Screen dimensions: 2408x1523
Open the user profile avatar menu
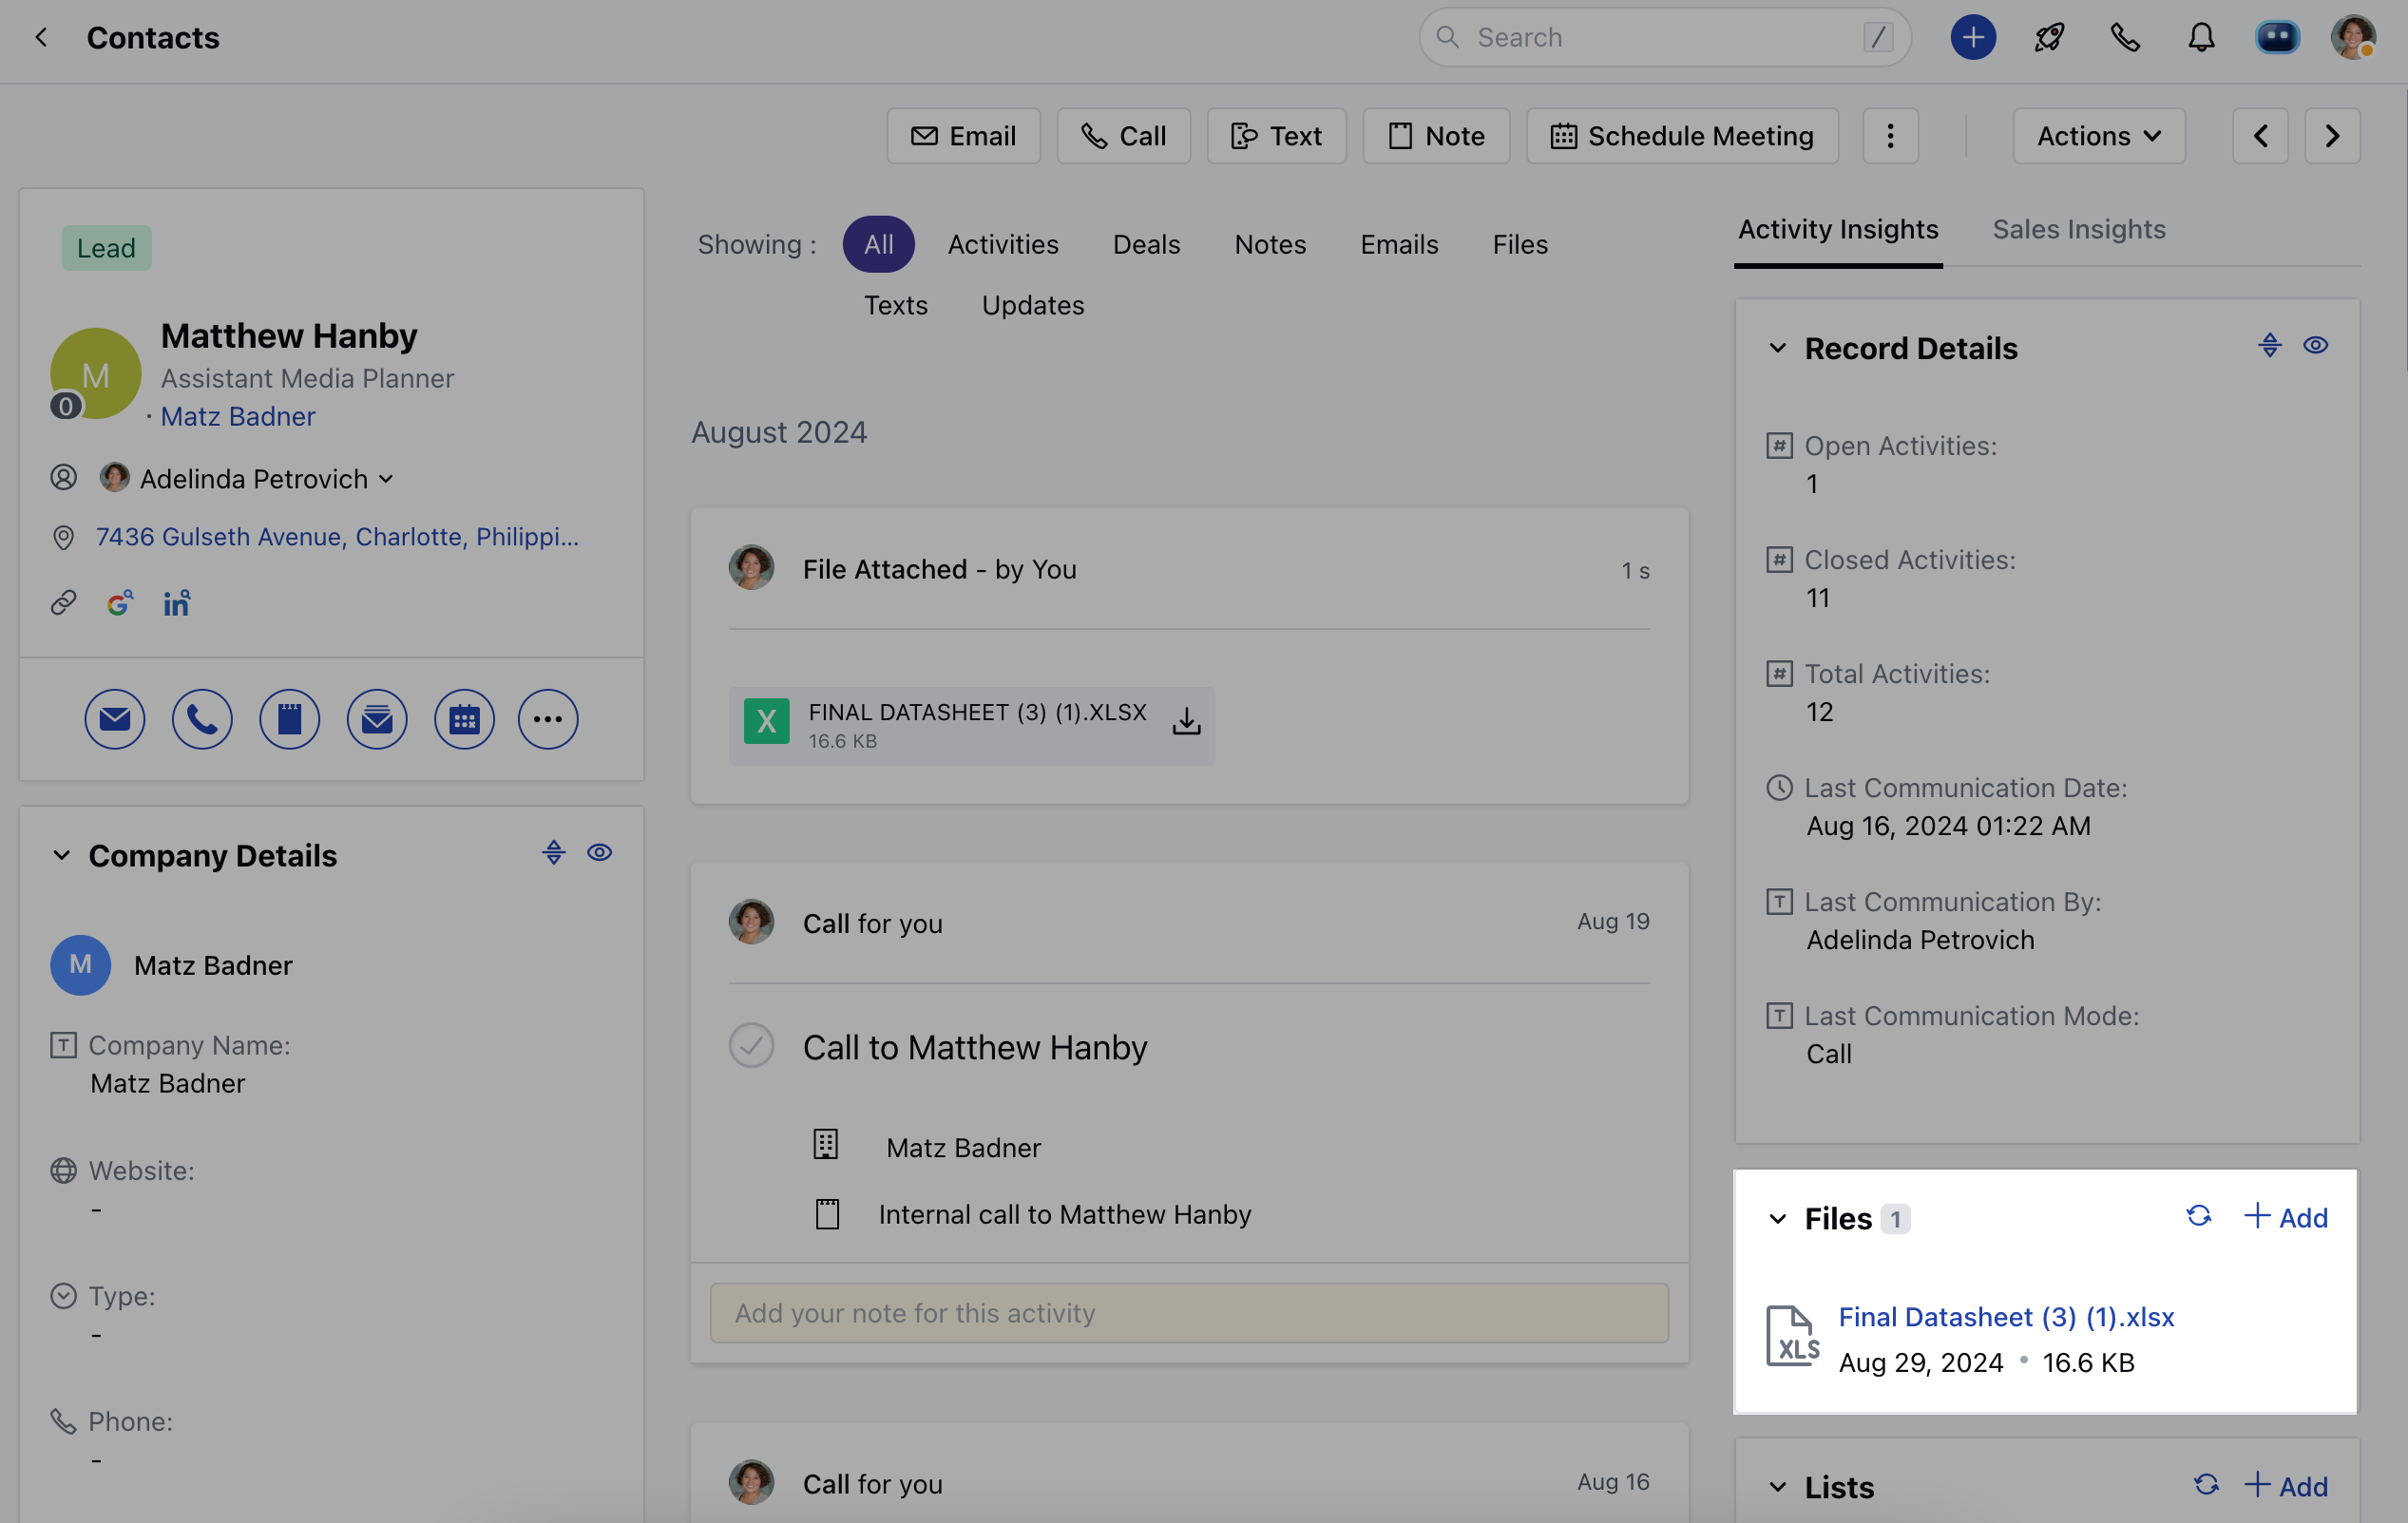click(x=2353, y=38)
